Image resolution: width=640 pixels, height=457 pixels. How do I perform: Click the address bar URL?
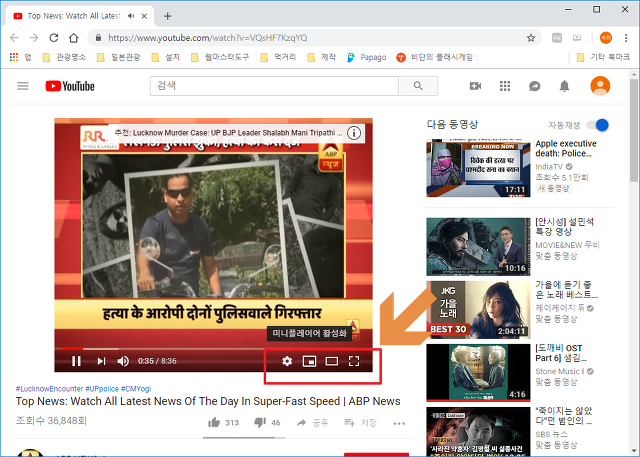point(207,38)
